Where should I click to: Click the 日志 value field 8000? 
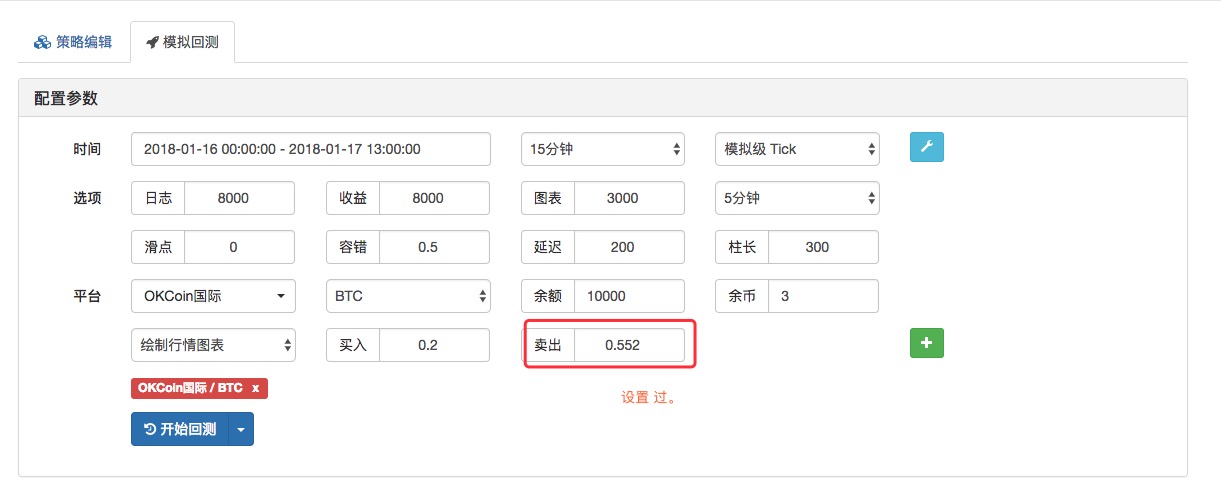[x=239, y=198]
